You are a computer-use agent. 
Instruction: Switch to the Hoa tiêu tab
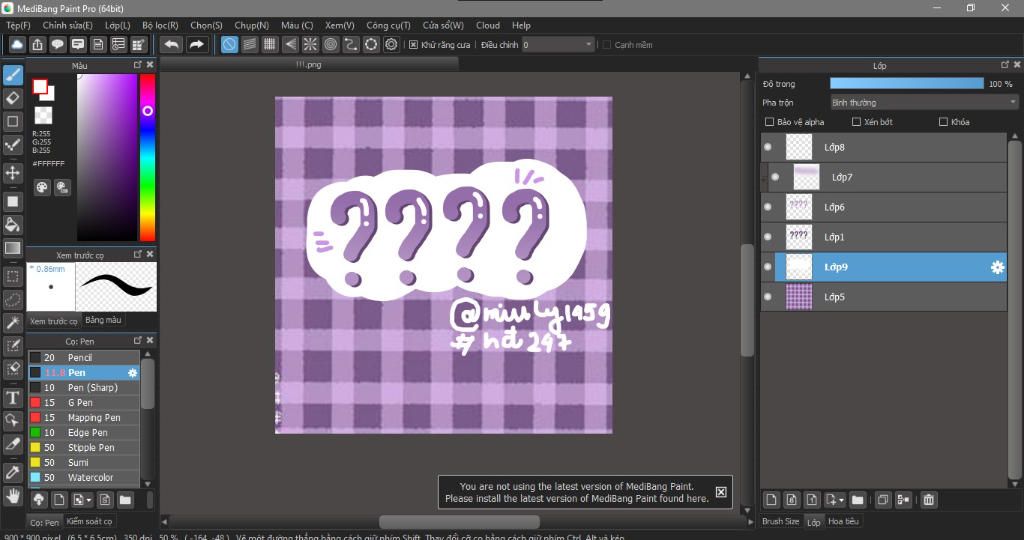(843, 522)
